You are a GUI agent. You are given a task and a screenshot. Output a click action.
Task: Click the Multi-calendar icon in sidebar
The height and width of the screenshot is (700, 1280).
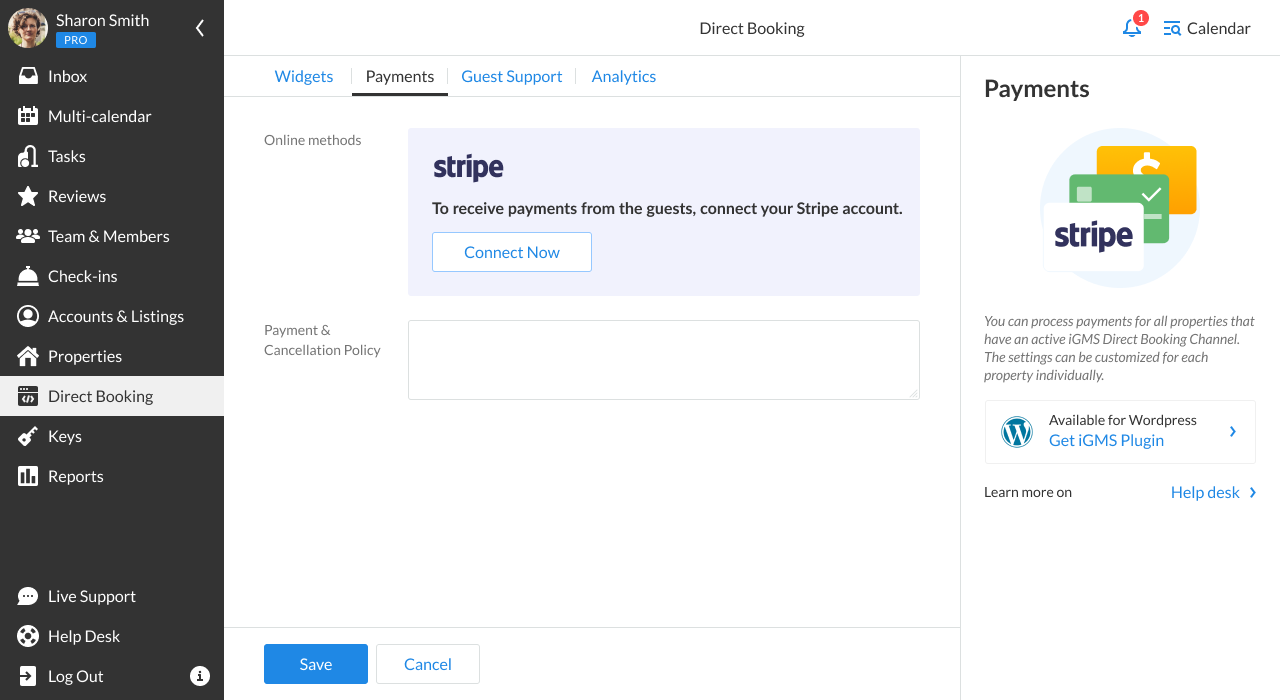[x=28, y=116]
